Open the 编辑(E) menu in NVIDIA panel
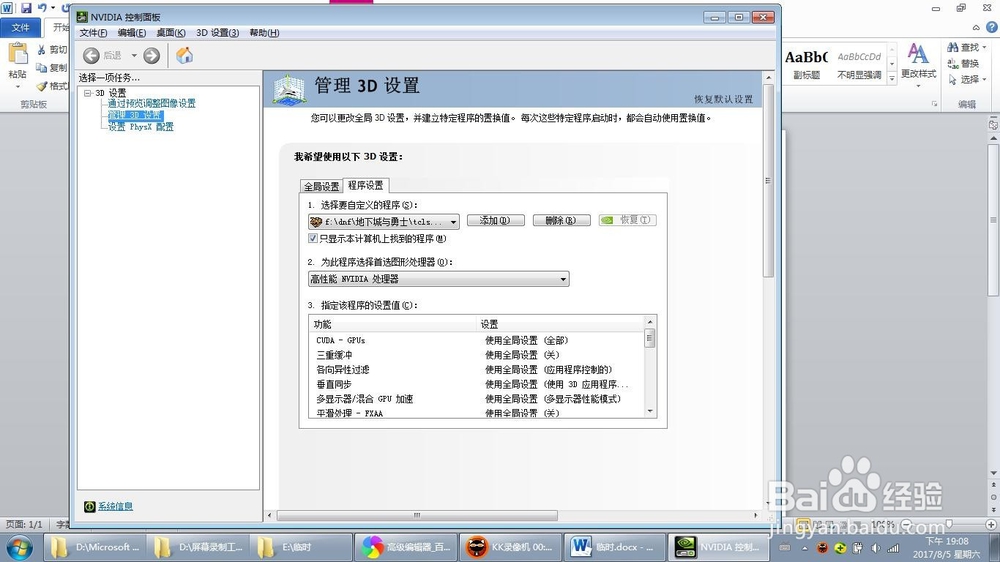Viewport: 1000px width, 562px height. click(x=131, y=33)
